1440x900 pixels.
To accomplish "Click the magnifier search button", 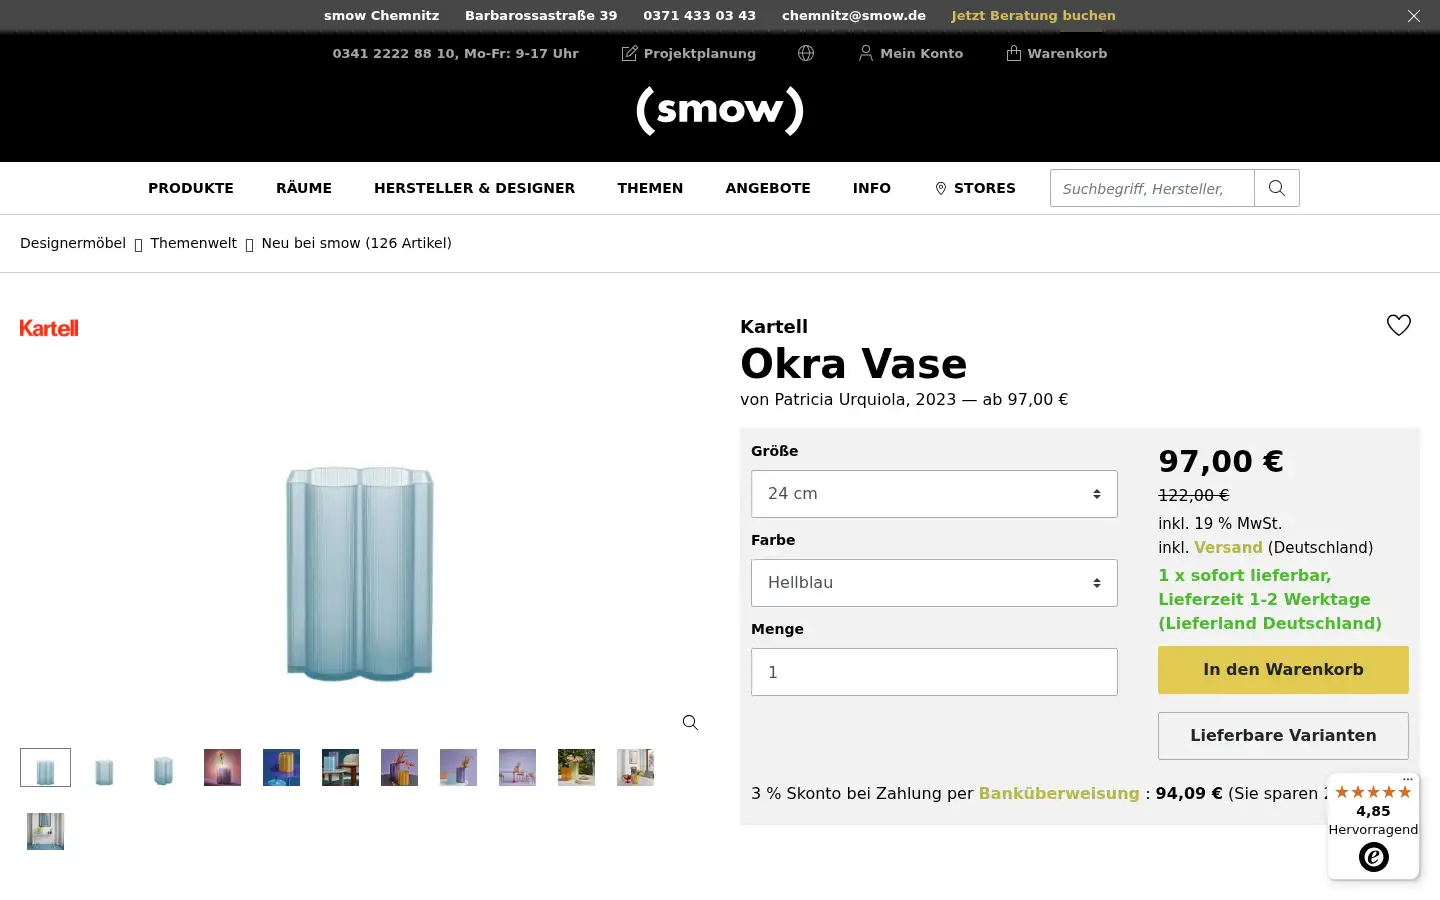I will click(1277, 188).
